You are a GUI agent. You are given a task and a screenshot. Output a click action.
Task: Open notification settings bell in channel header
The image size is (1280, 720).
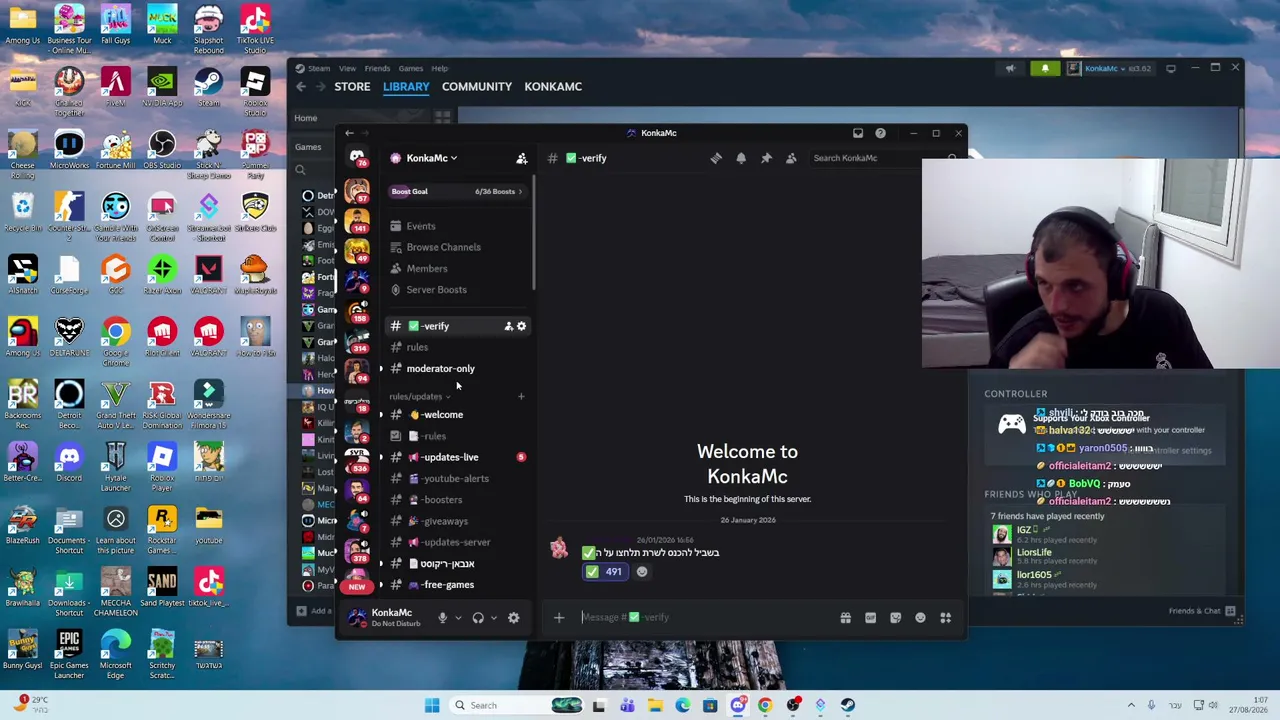(741, 158)
